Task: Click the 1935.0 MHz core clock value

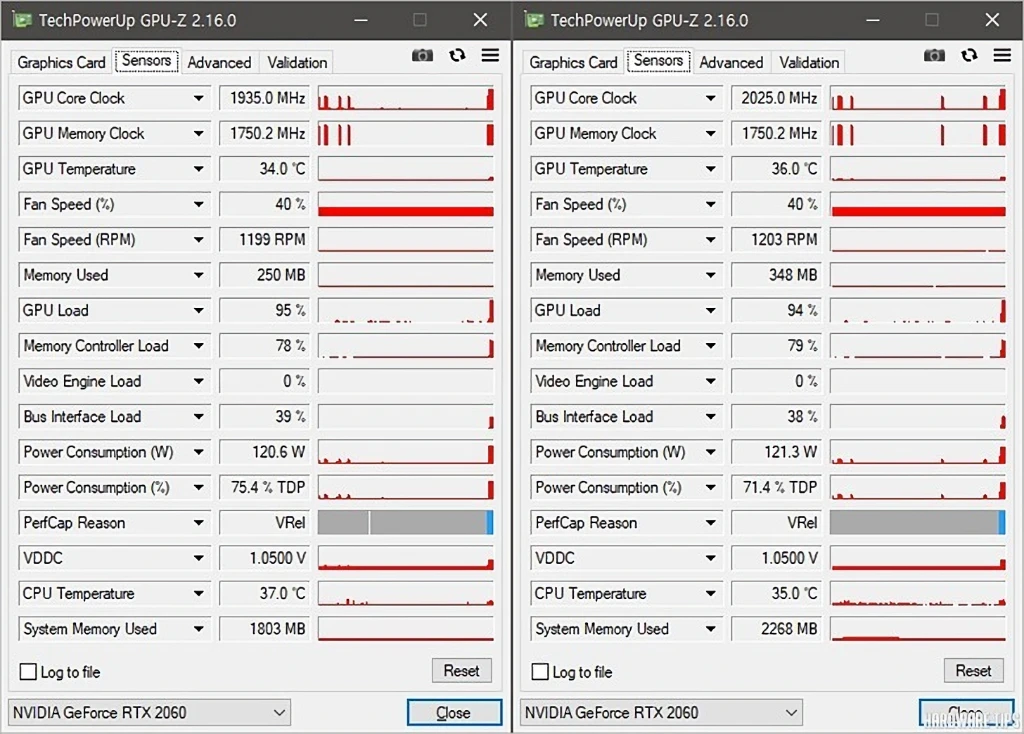Action: pyautogui.click(x=264, y=98)
